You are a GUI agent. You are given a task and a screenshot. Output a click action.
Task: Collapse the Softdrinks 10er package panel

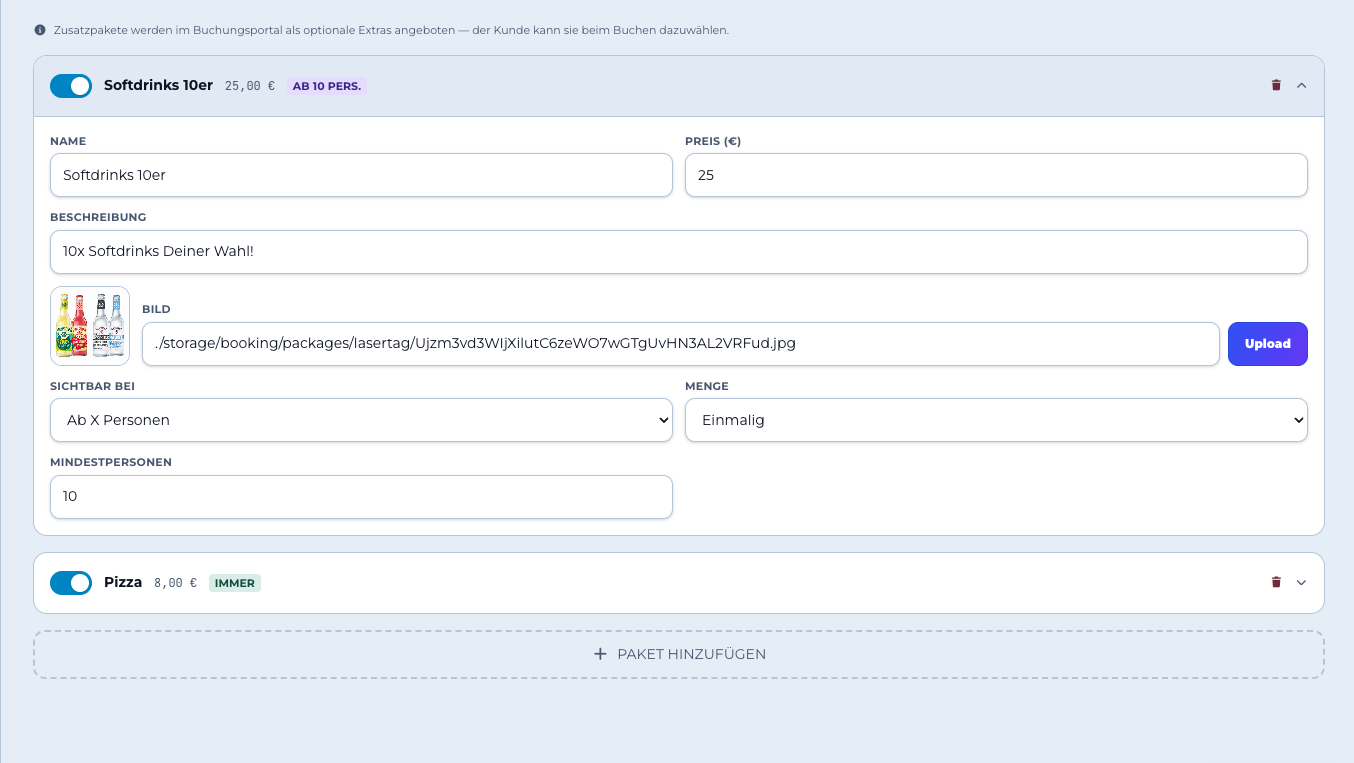coord(1301,85)
